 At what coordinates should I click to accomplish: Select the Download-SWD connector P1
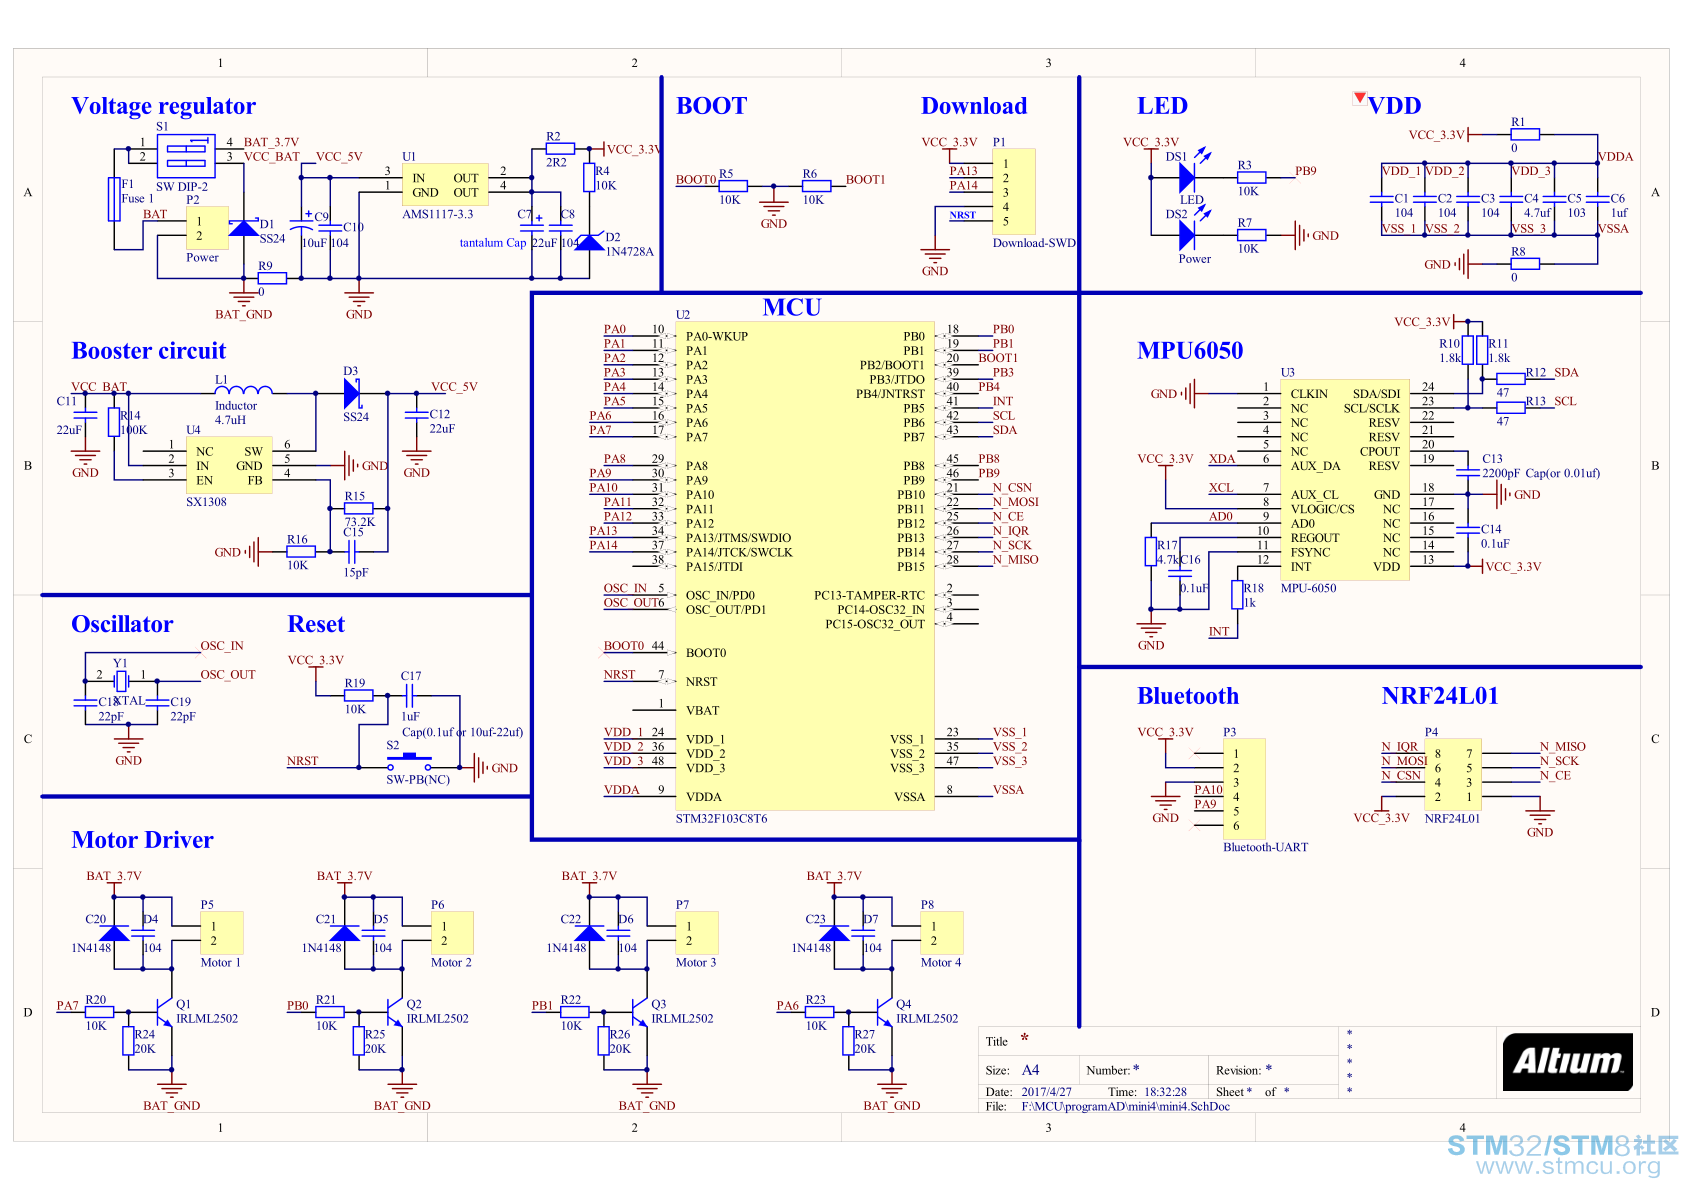1014,192
